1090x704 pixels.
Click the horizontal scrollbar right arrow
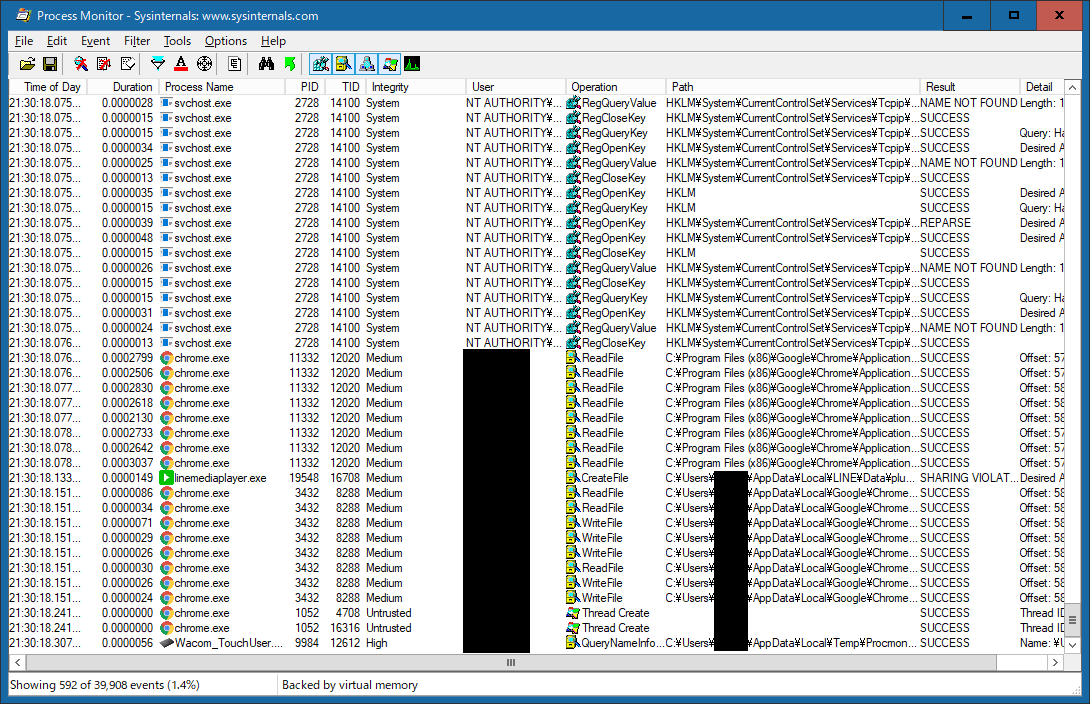click(1056, 662)
